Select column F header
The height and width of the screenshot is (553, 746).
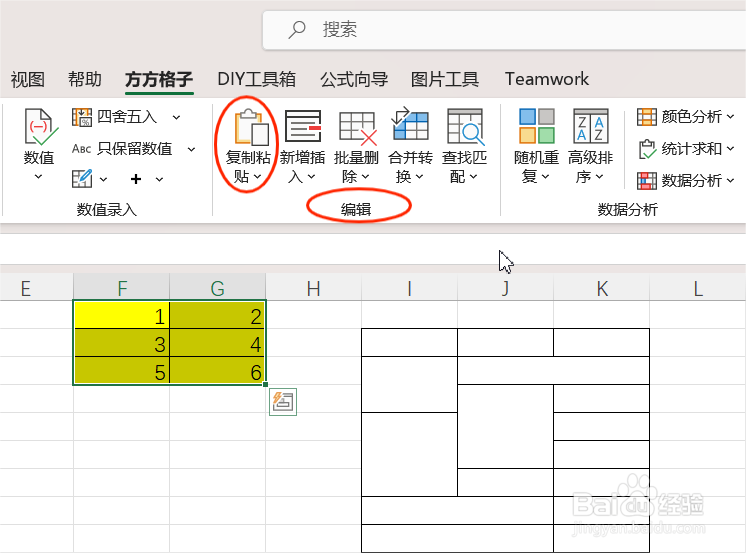click(122, 288)
